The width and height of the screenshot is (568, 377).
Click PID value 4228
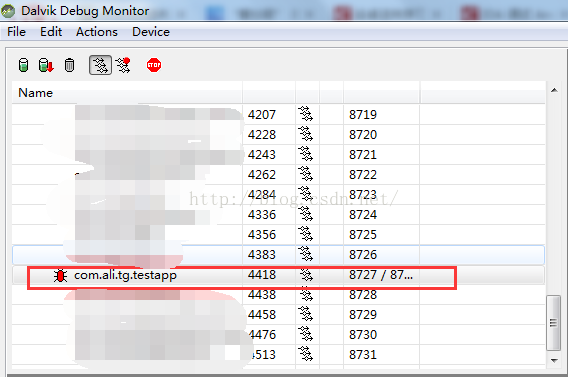coord(262,135)
